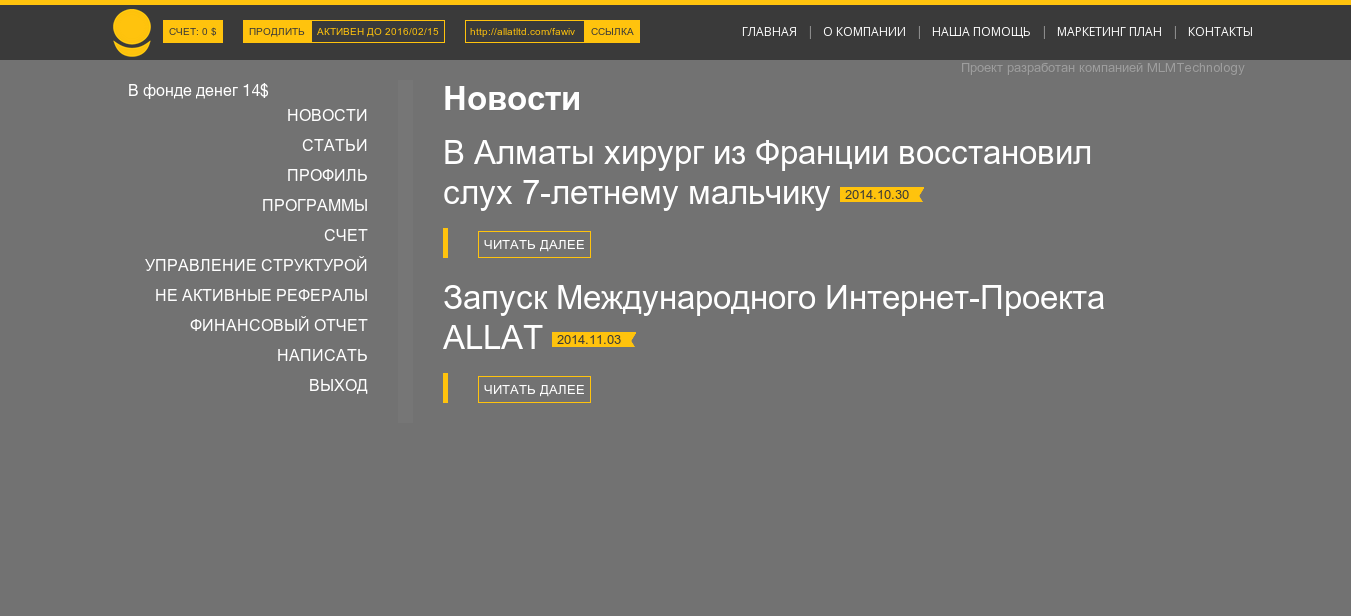
Task: Read more about the ALLAT launch article
Action: 534,390
